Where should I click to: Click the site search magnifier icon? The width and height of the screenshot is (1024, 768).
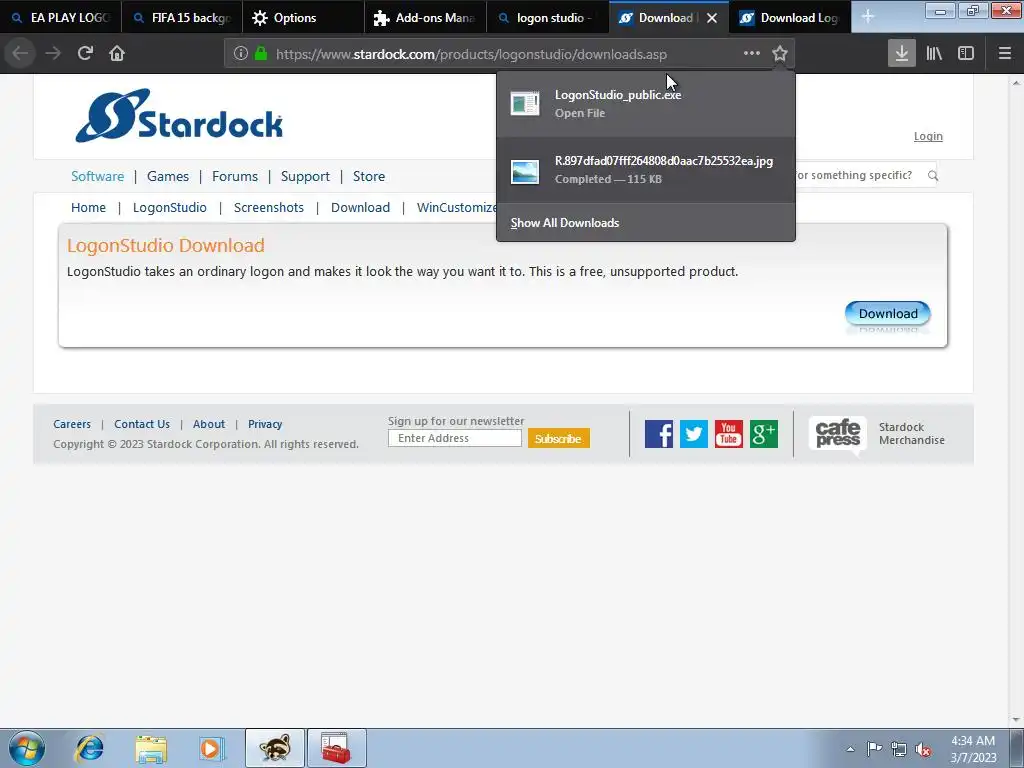933,176
